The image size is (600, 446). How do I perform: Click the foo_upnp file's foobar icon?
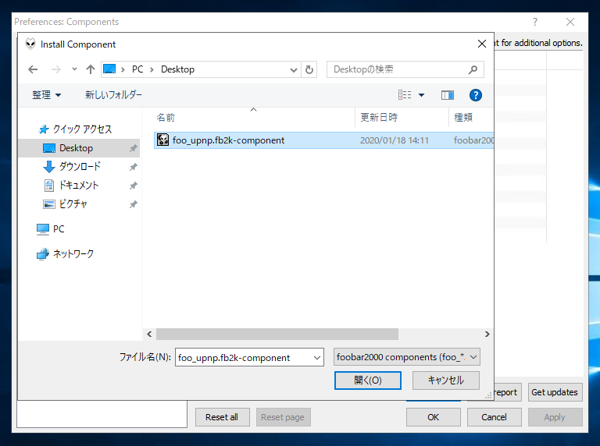pyautogui.click(x=163, y=140)
